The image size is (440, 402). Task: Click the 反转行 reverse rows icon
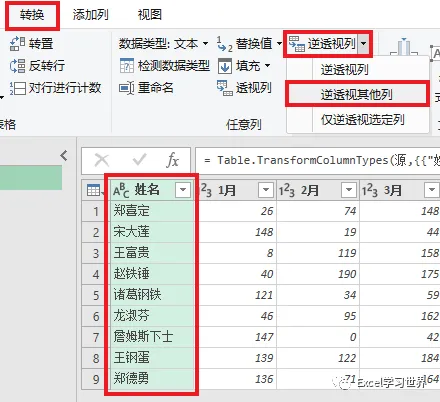click(x=17, y=66)
